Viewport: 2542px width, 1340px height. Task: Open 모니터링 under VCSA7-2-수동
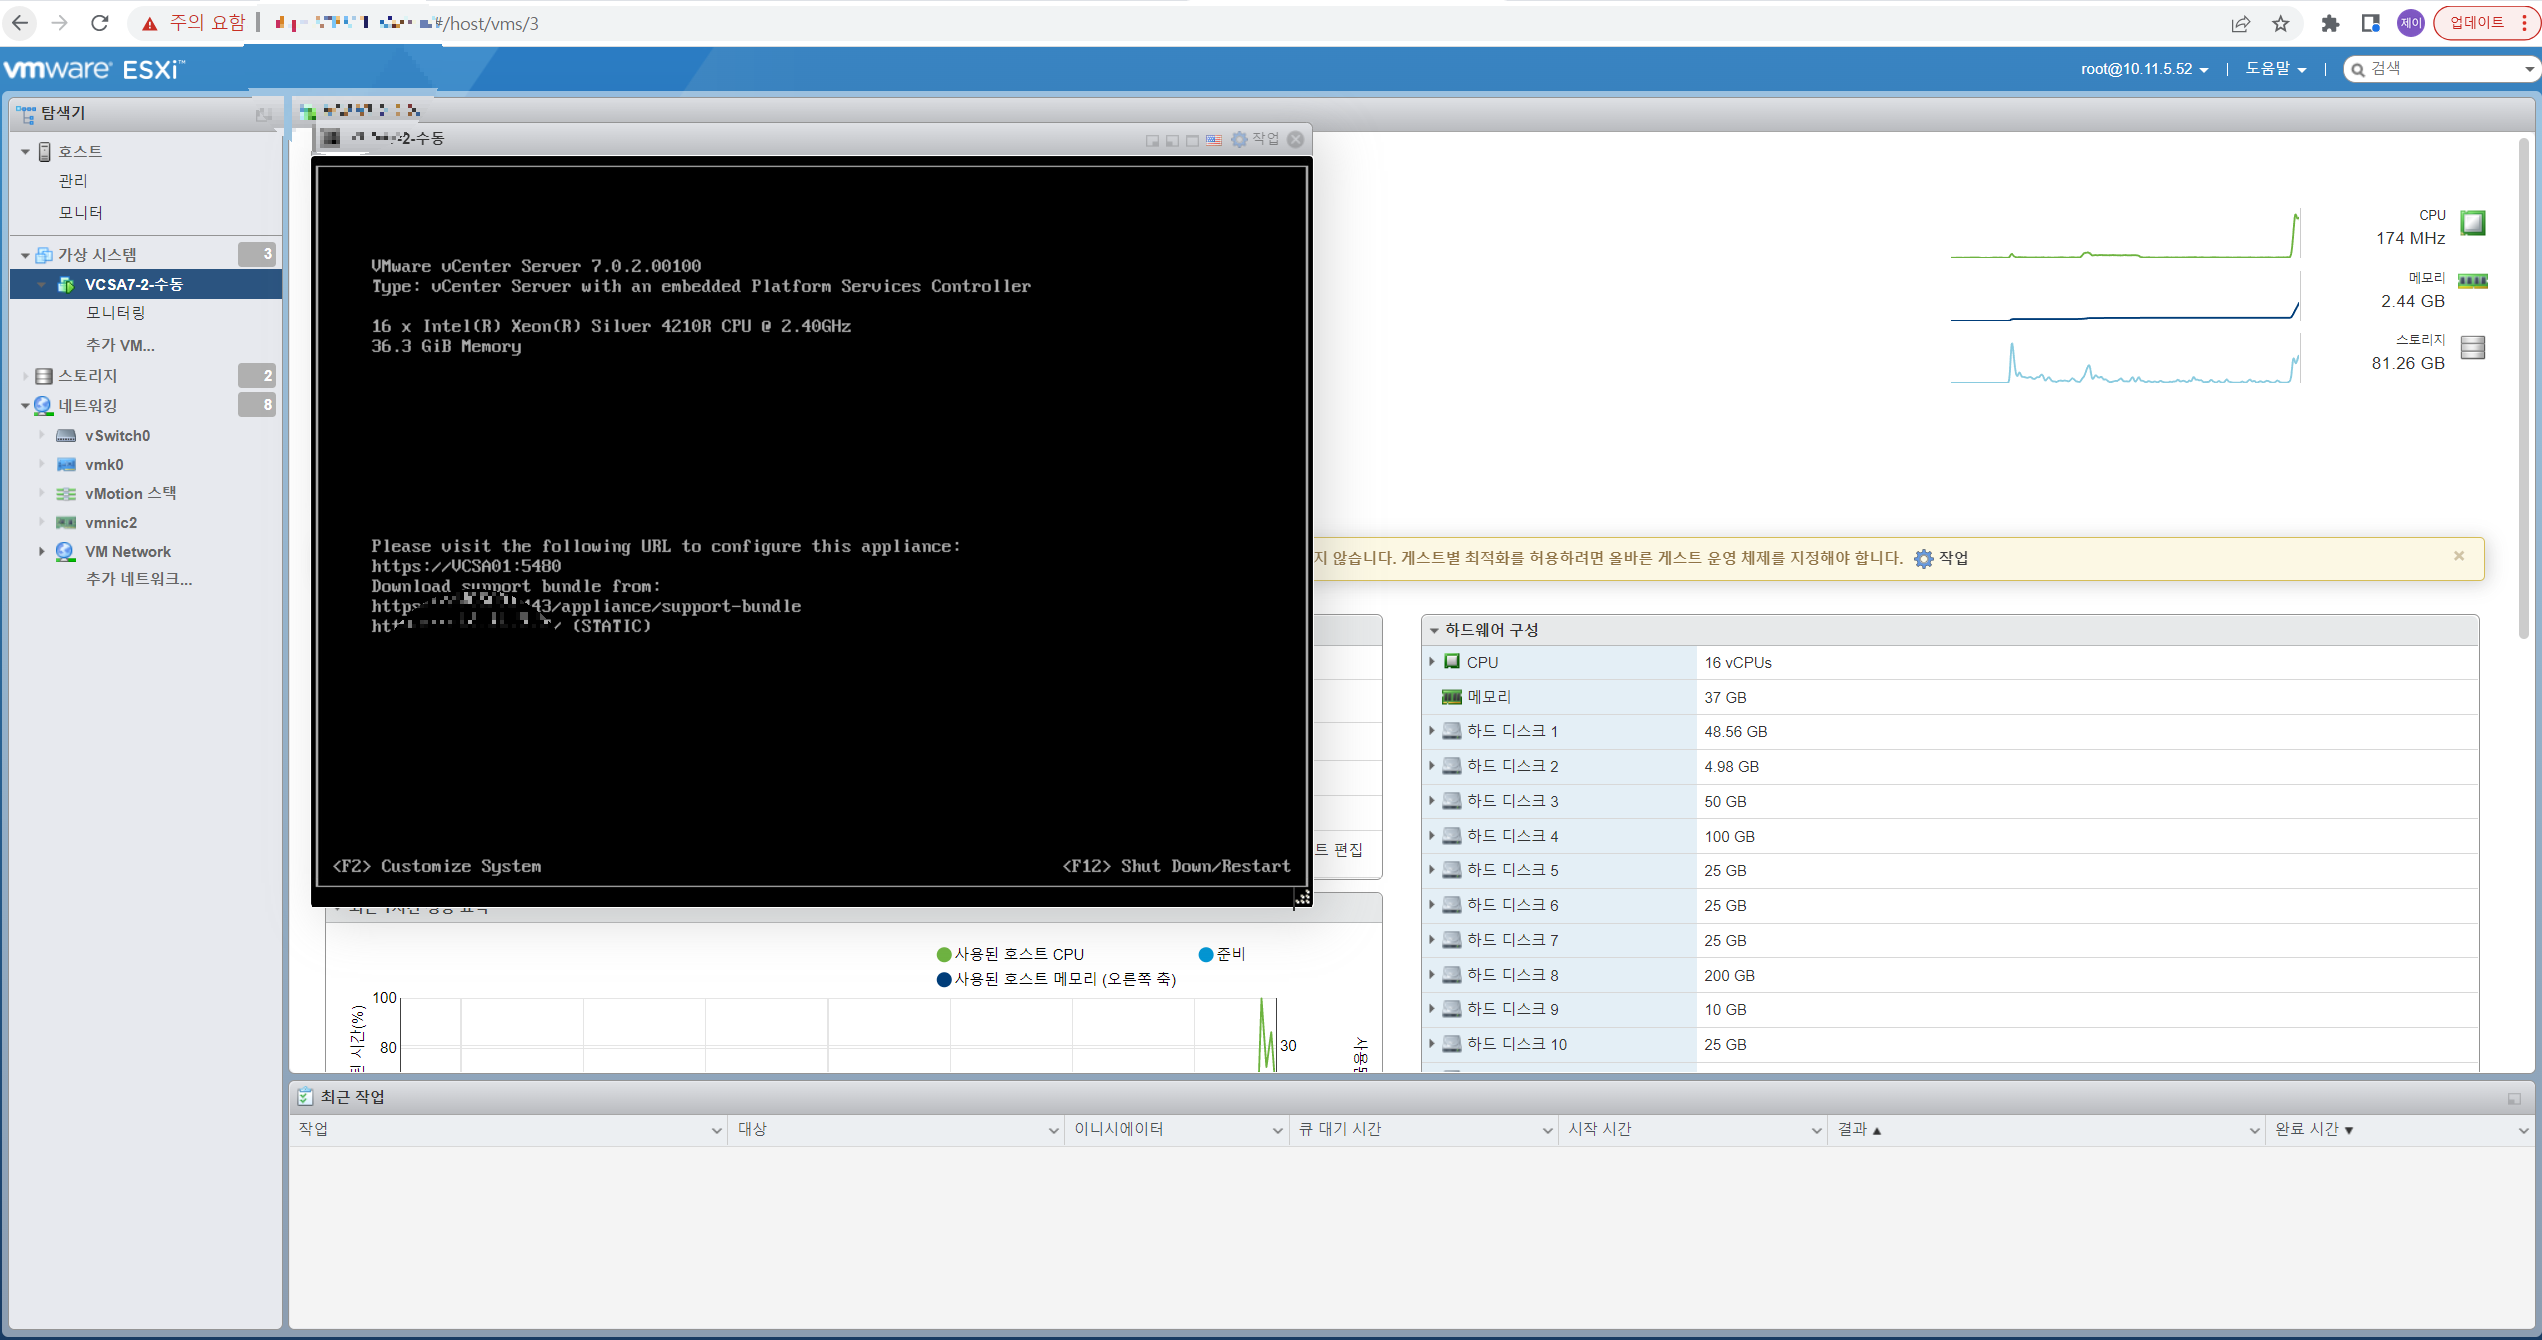click(116, 313)
